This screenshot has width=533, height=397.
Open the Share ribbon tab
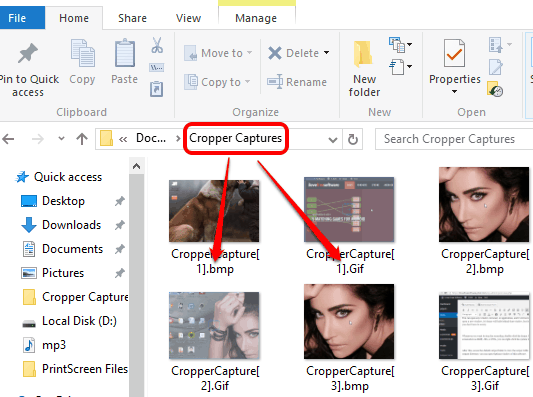pos(132,18)
